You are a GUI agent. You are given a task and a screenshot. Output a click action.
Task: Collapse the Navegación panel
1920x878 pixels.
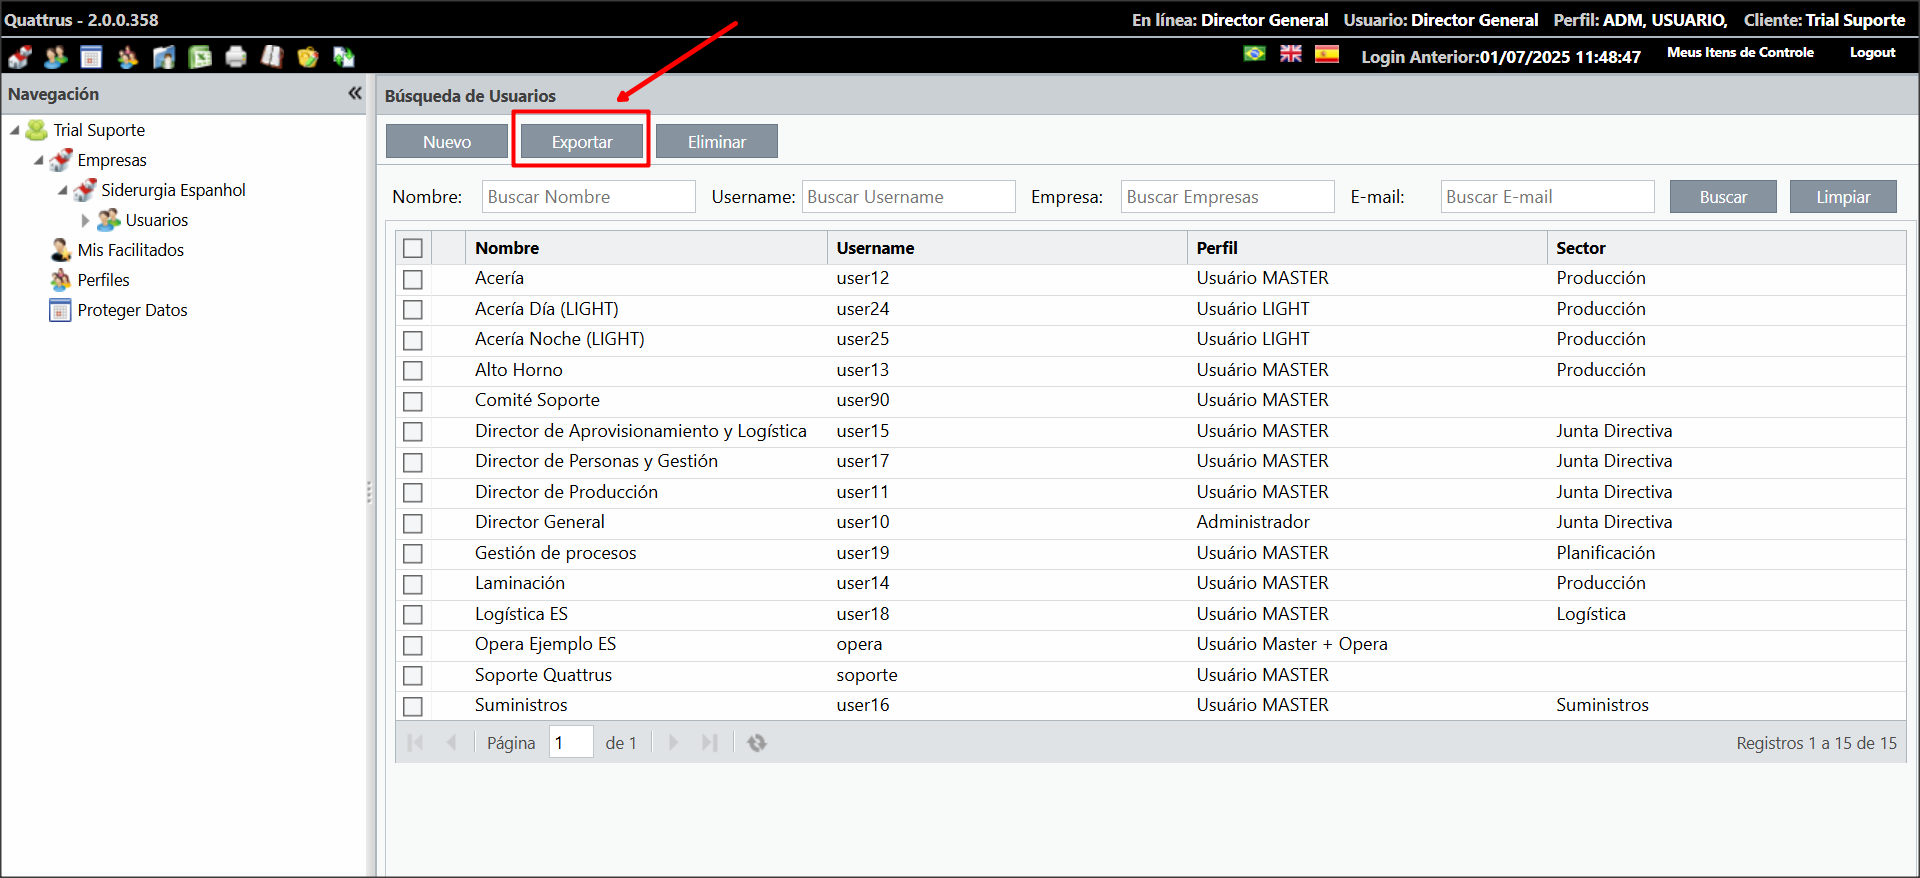coord(354,94)
